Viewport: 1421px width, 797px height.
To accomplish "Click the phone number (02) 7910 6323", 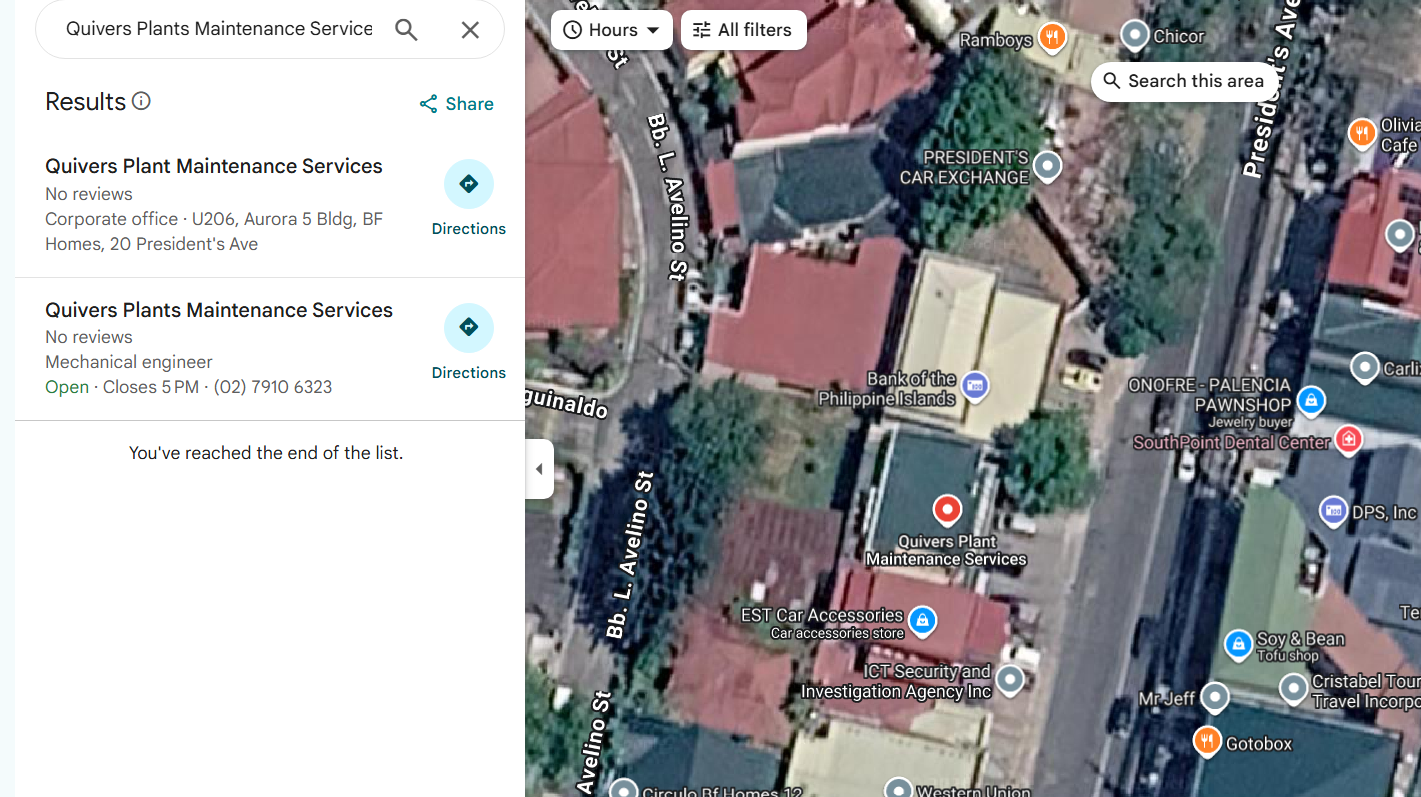I will point(273,387).
